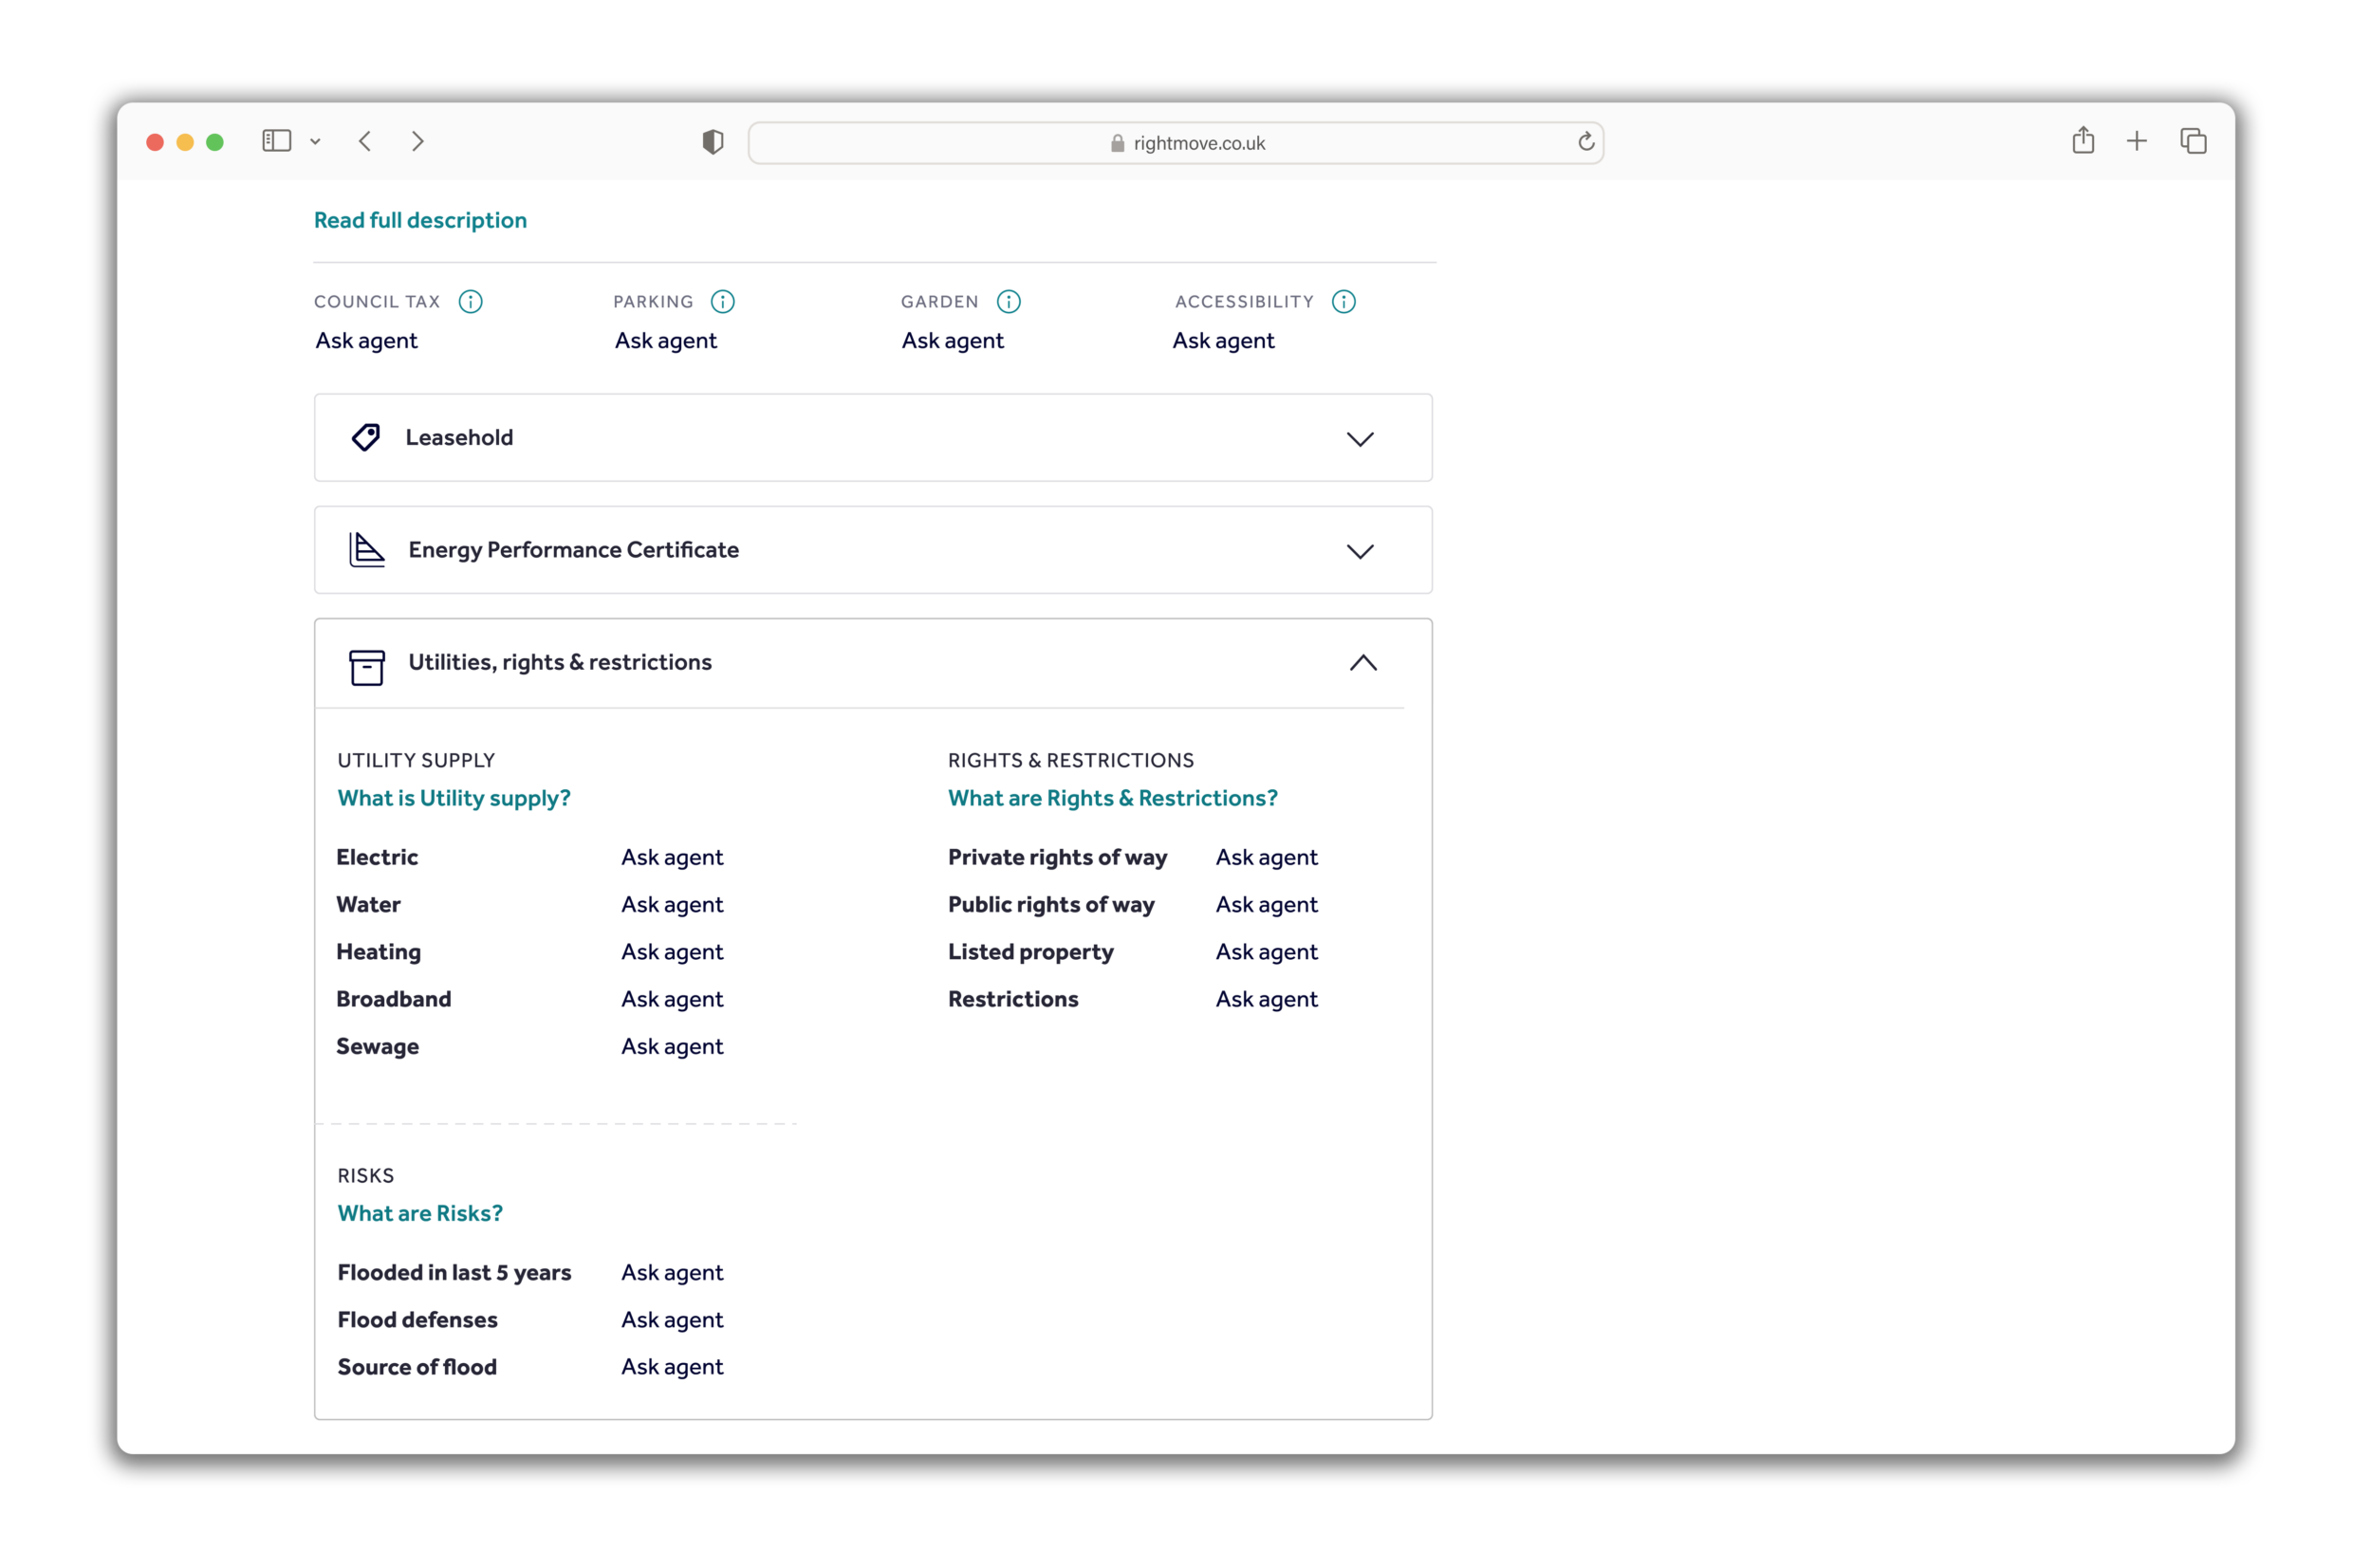Show the tab overview

(2193, 140)
